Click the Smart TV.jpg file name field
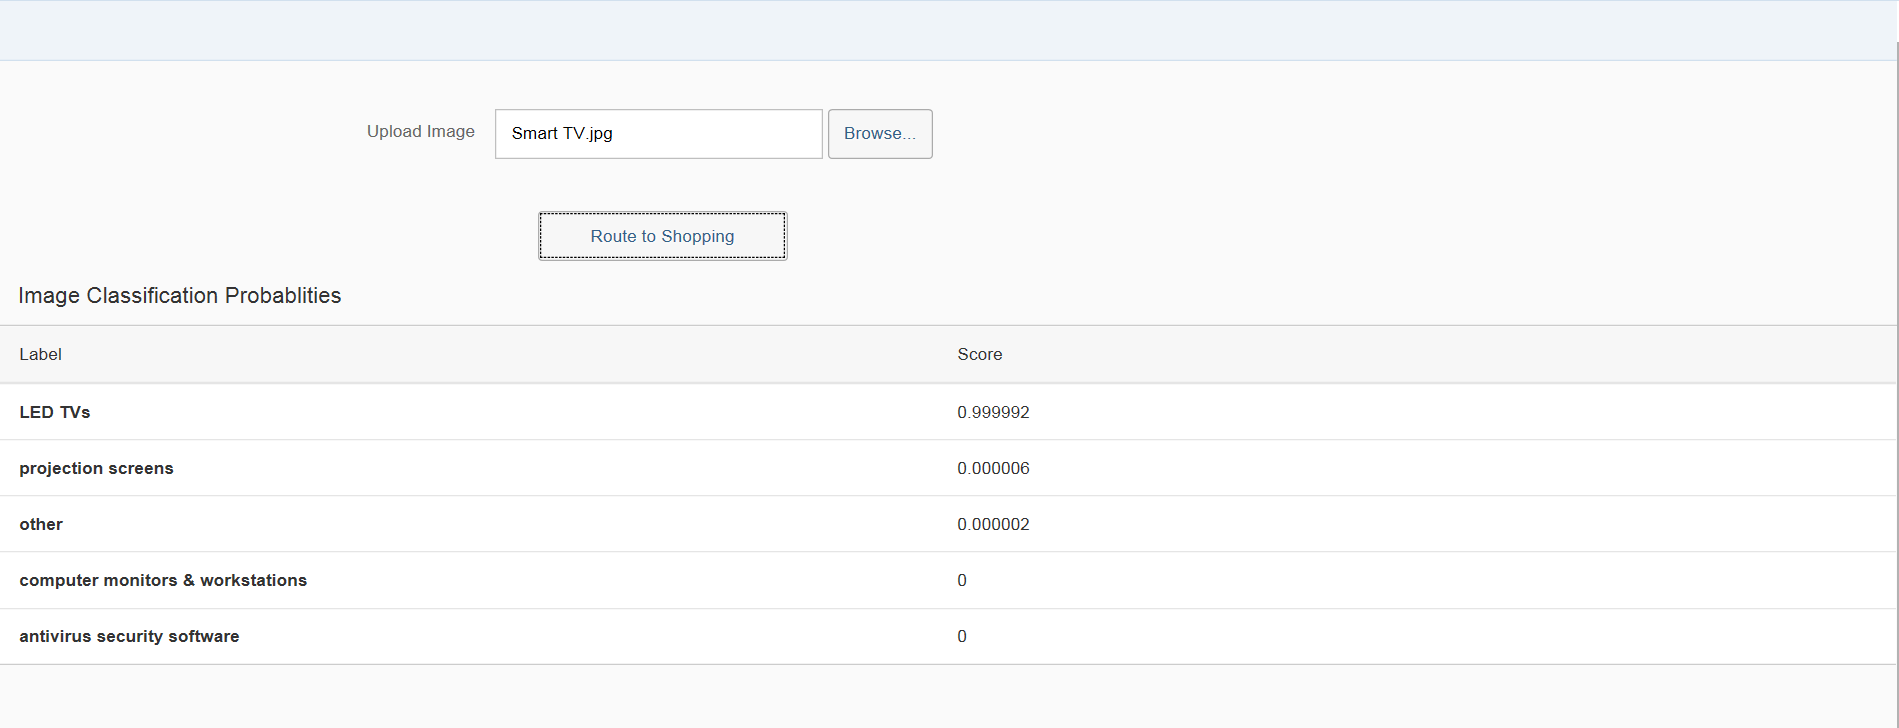This screenshot has width=1899, height=728. pos(658,134)
